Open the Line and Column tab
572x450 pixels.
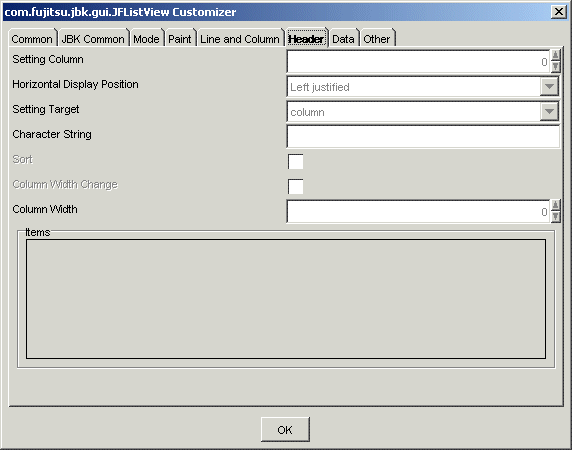click(240, 38)
